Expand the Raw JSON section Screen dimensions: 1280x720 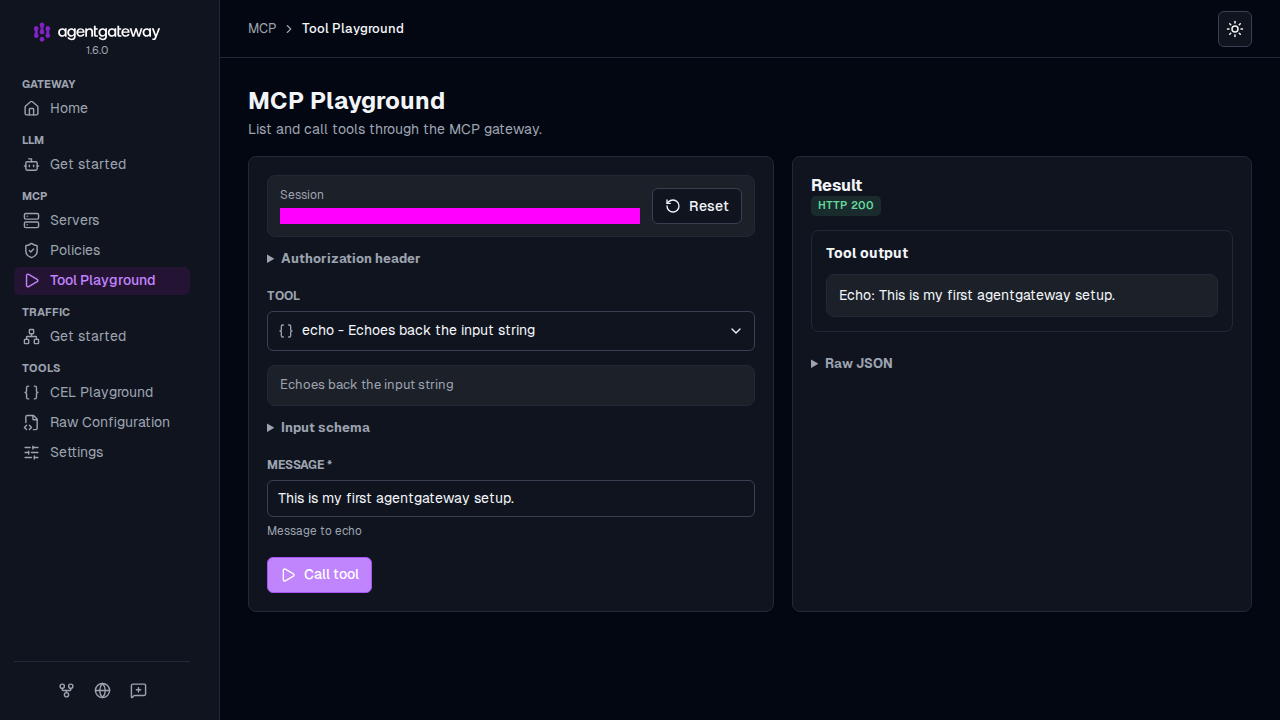pyautogui.click(x=852, y=363)
